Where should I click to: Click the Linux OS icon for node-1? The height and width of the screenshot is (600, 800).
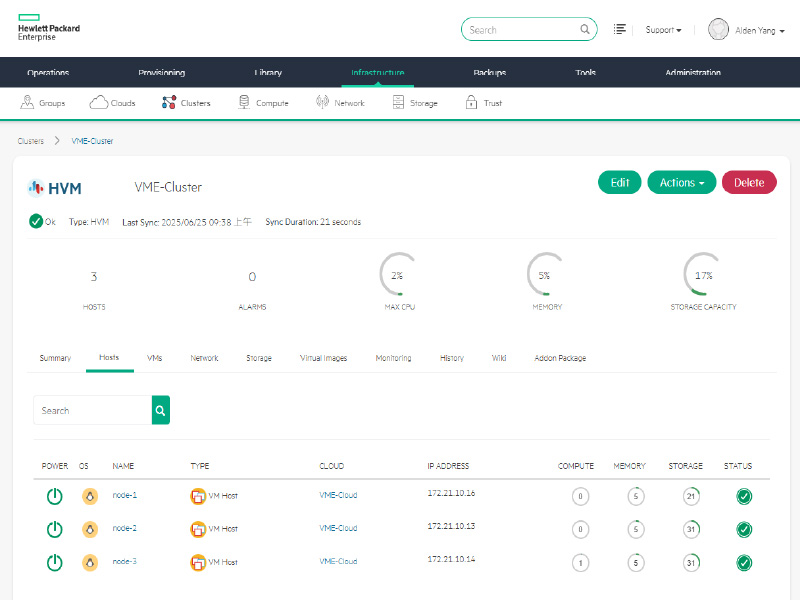pyautogui.click(x=90, y=496)
